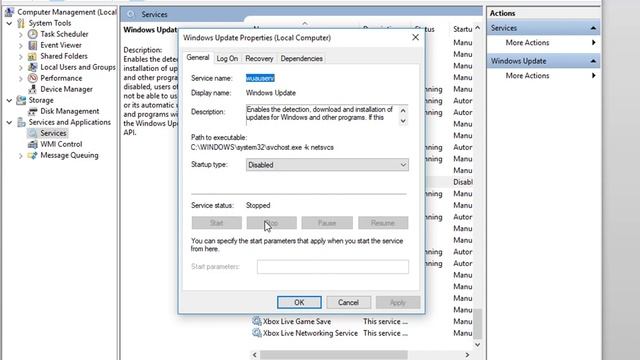Expand the Performance node

click(x=21, y=79)
